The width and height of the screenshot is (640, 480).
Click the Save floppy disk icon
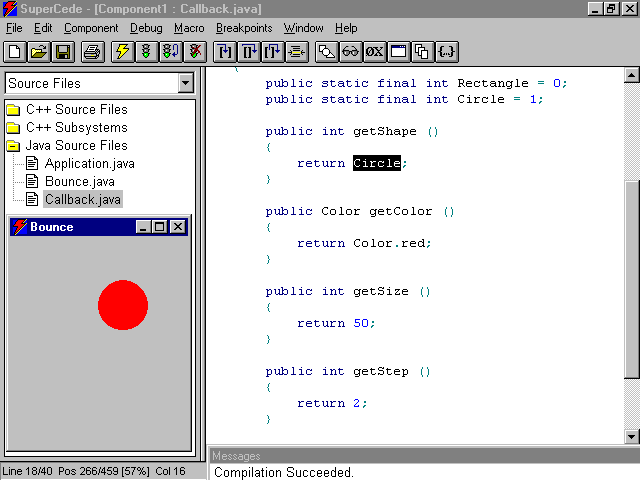[63, 52]
